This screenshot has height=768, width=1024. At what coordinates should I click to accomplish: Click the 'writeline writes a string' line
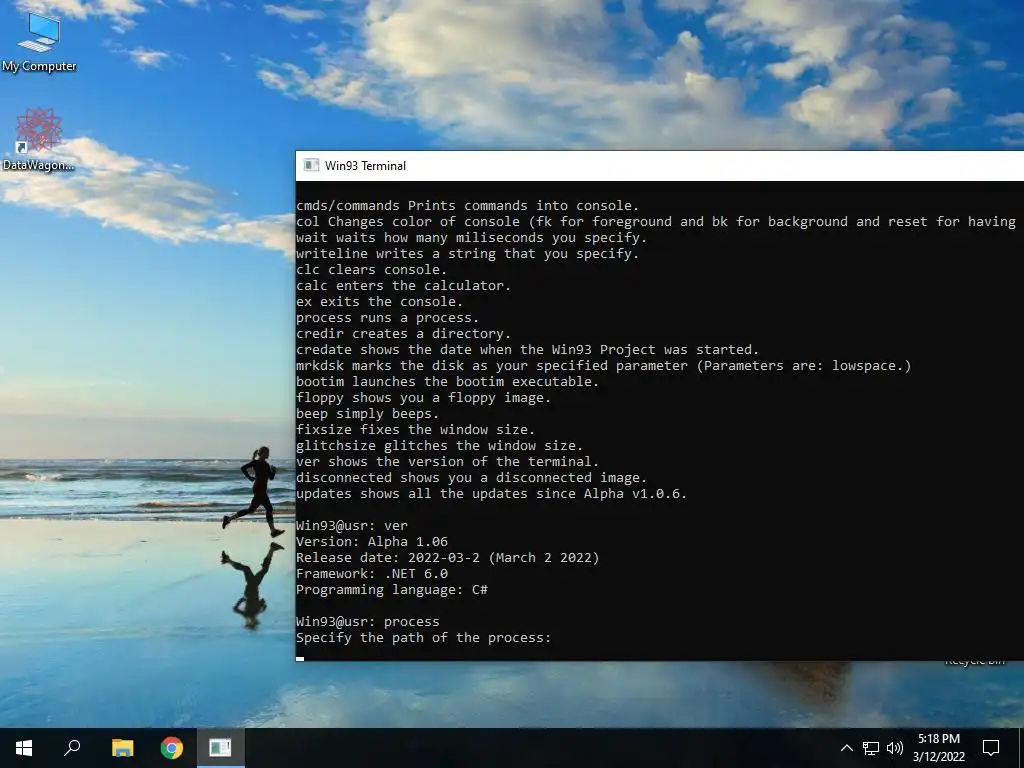467,253
